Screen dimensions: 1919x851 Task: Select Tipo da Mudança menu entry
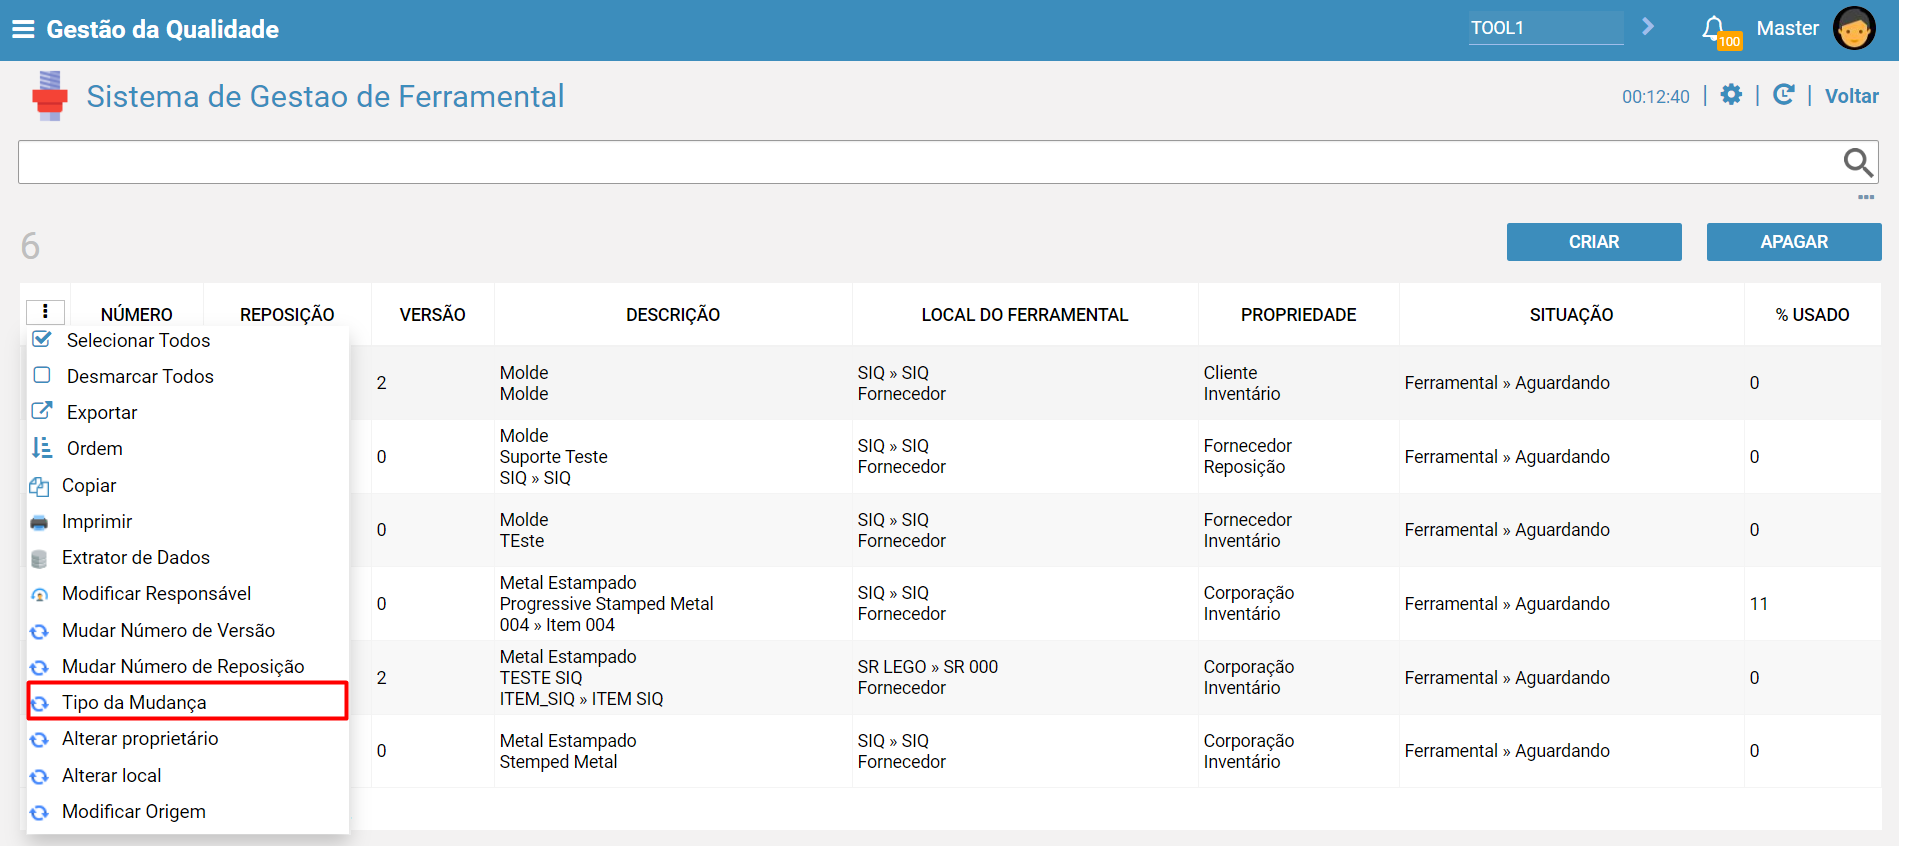tap(187, 701)
